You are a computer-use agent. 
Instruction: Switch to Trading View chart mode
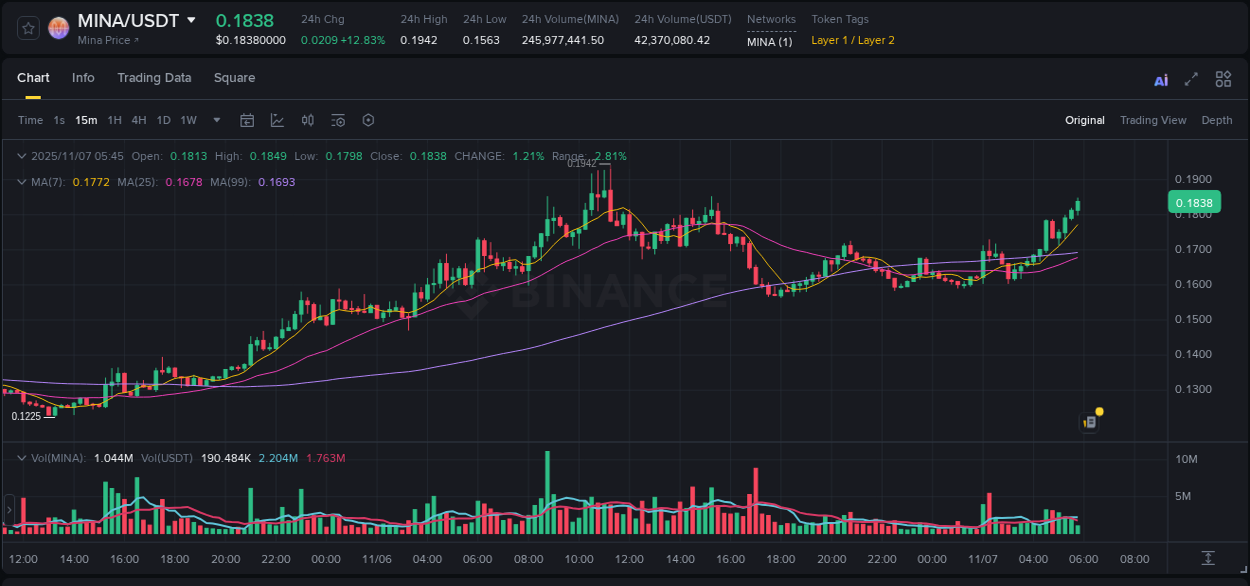click(1153, 120)
